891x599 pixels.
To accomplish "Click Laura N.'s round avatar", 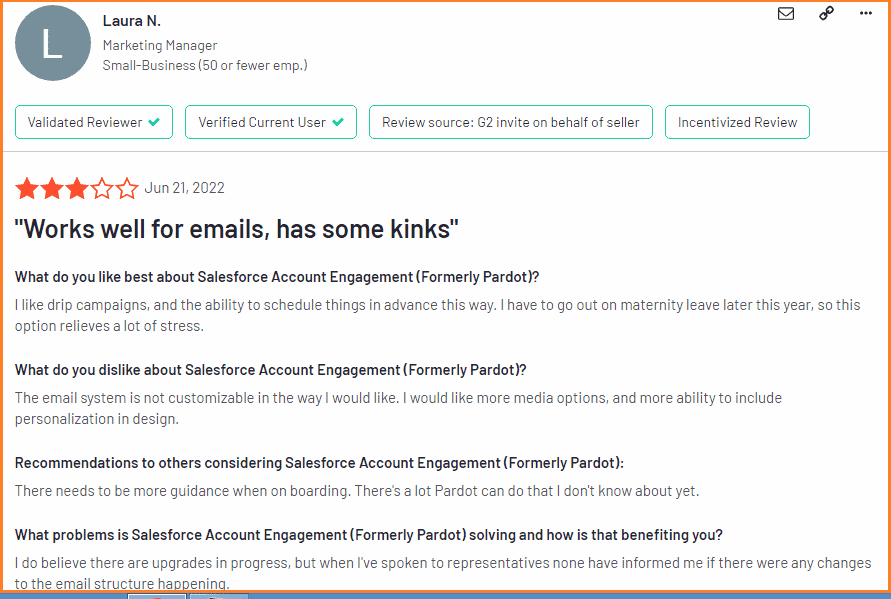I will [x=52, y=43].
